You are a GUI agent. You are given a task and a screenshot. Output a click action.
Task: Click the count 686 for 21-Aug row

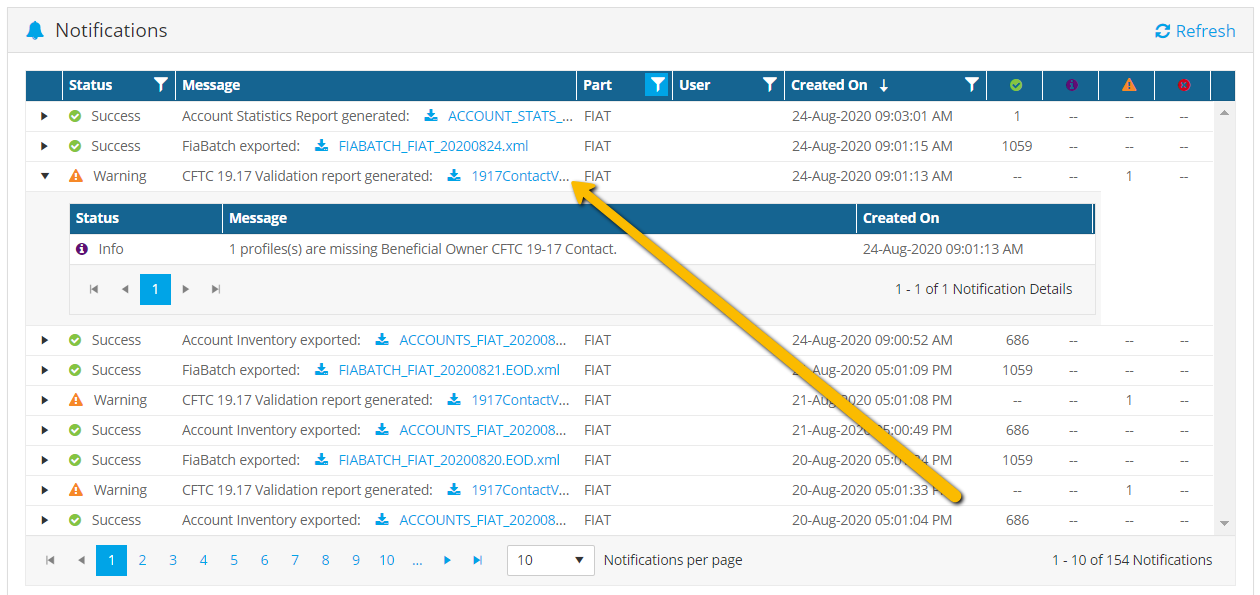[1017, 430]
